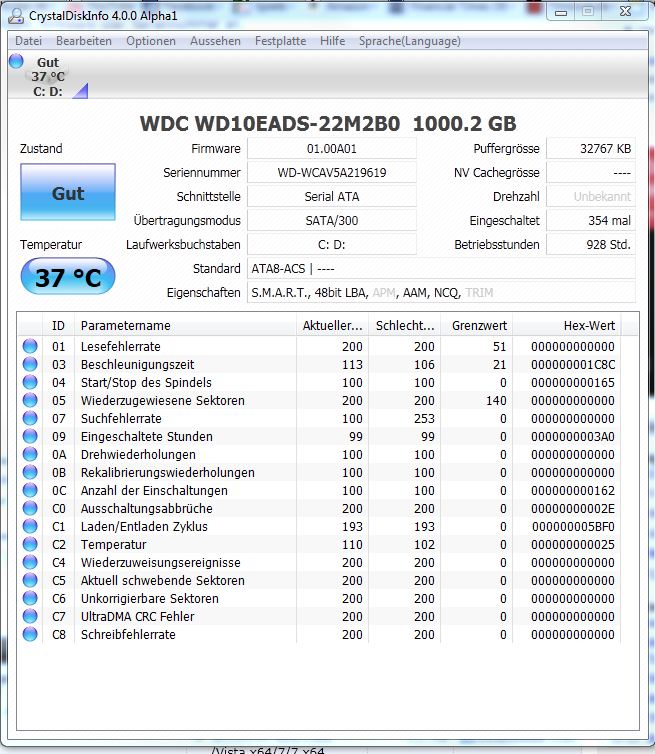Click the status orb for C2 Temperatur row
The width and height of the screenshot is (655, 754).
[30, 544]
